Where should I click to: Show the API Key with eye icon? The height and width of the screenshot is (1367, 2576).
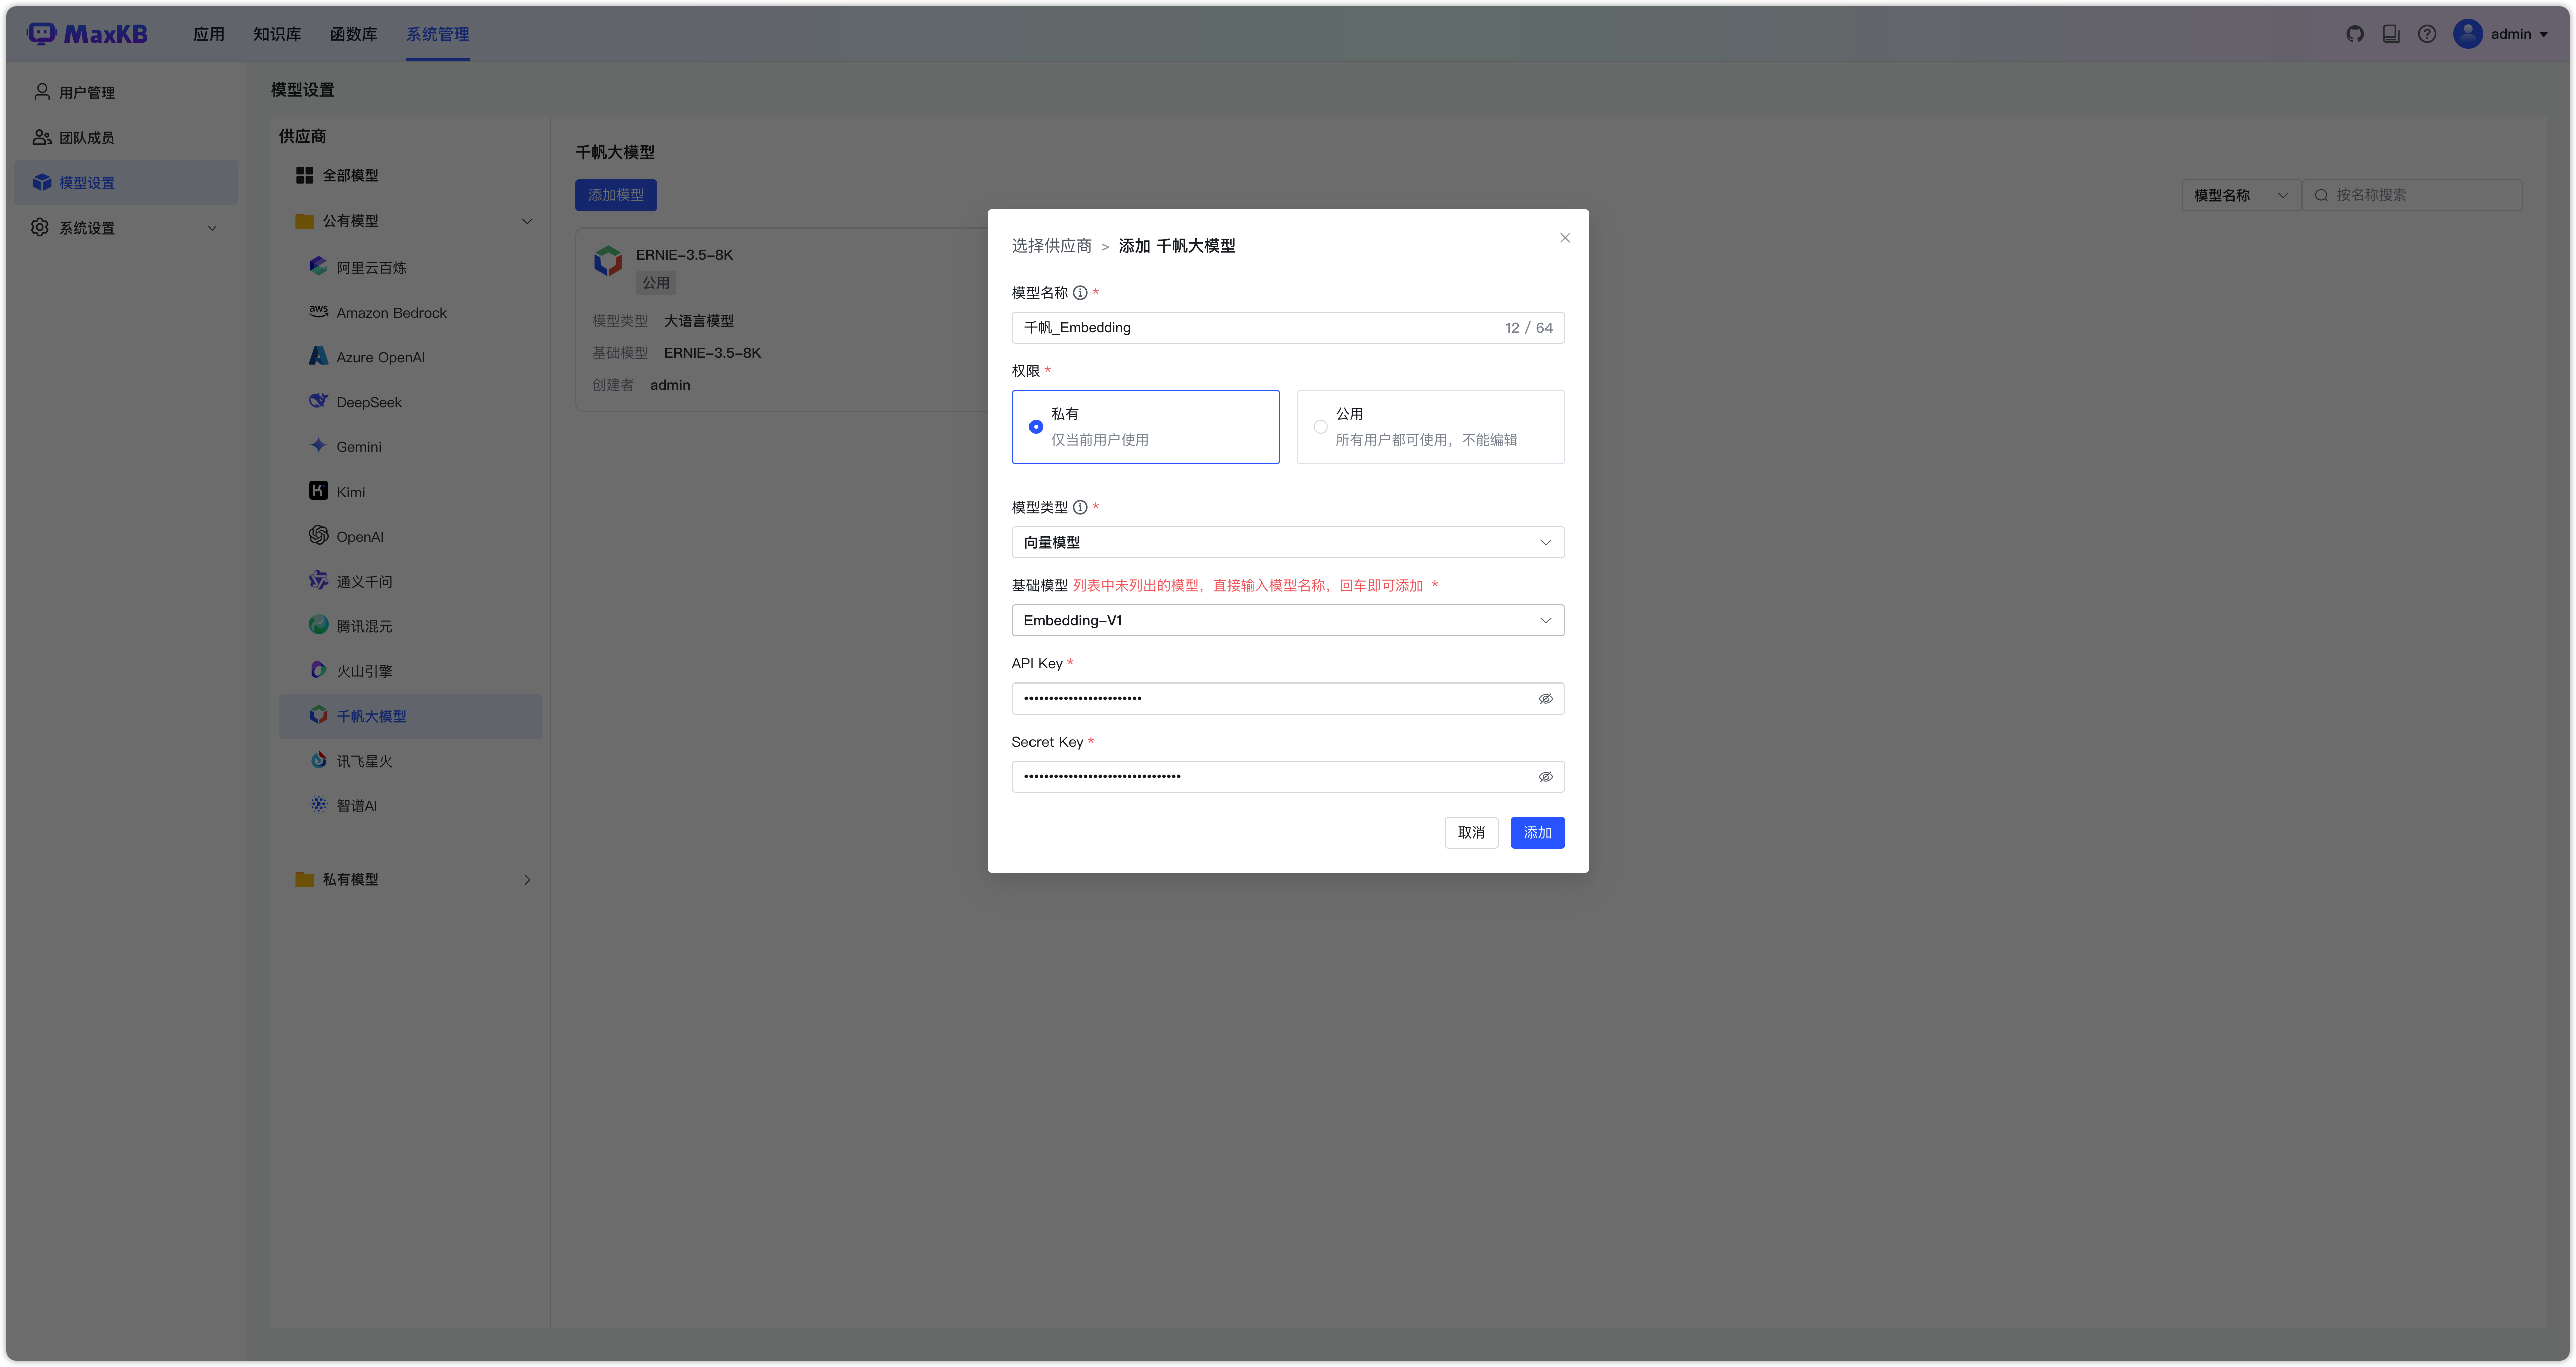pos(1545,698)
